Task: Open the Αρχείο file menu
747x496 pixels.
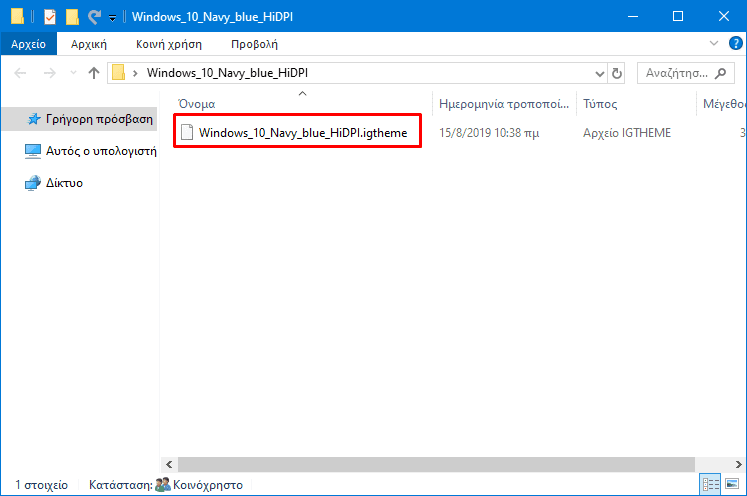Action: point(29,44)
